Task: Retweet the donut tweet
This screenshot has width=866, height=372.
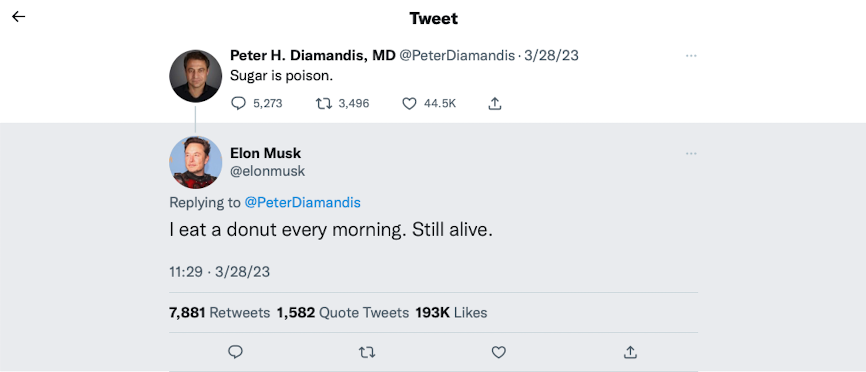Action: [x=367, y=352]
